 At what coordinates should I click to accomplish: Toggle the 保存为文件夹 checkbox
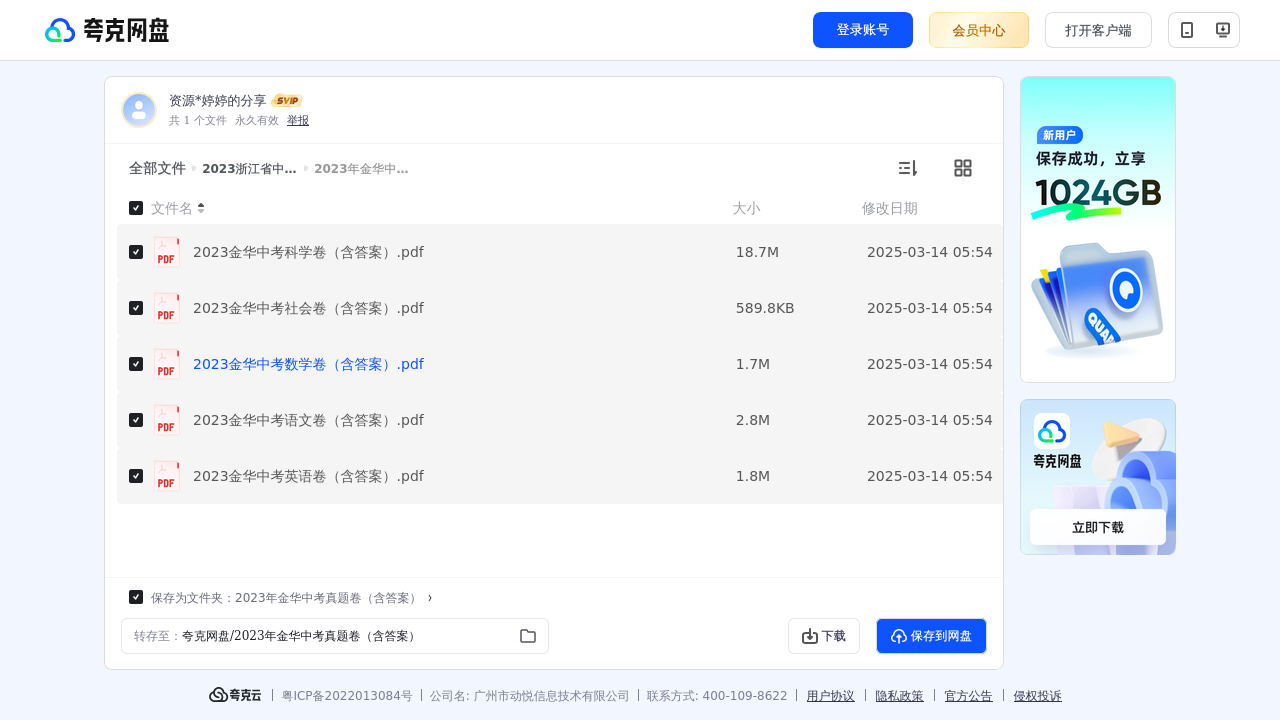[x=136, y=597]
